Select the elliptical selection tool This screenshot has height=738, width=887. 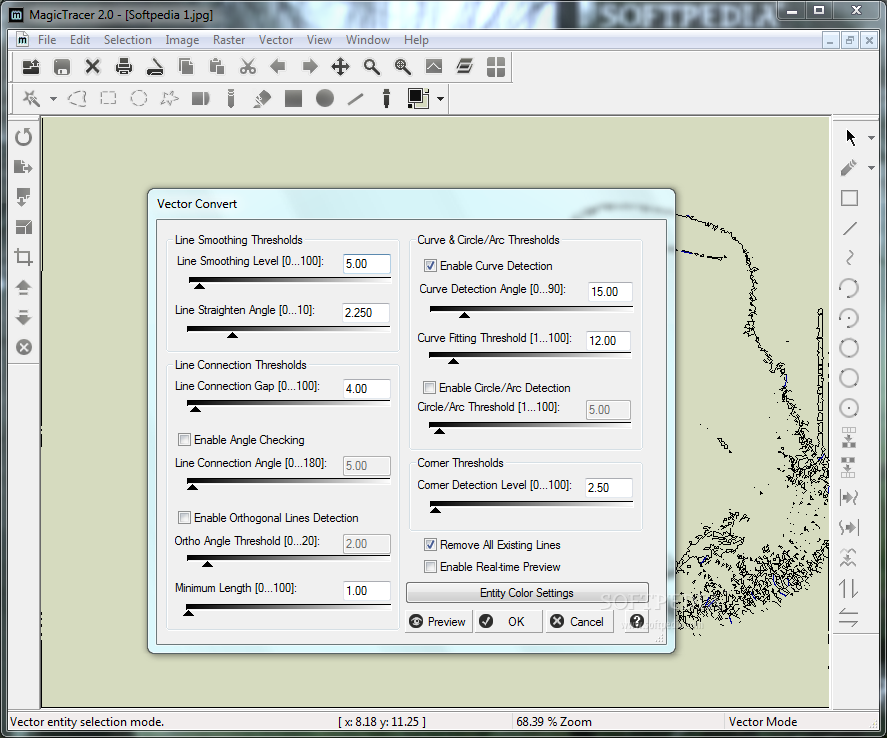pyautogui.click(x=139, y=98)
